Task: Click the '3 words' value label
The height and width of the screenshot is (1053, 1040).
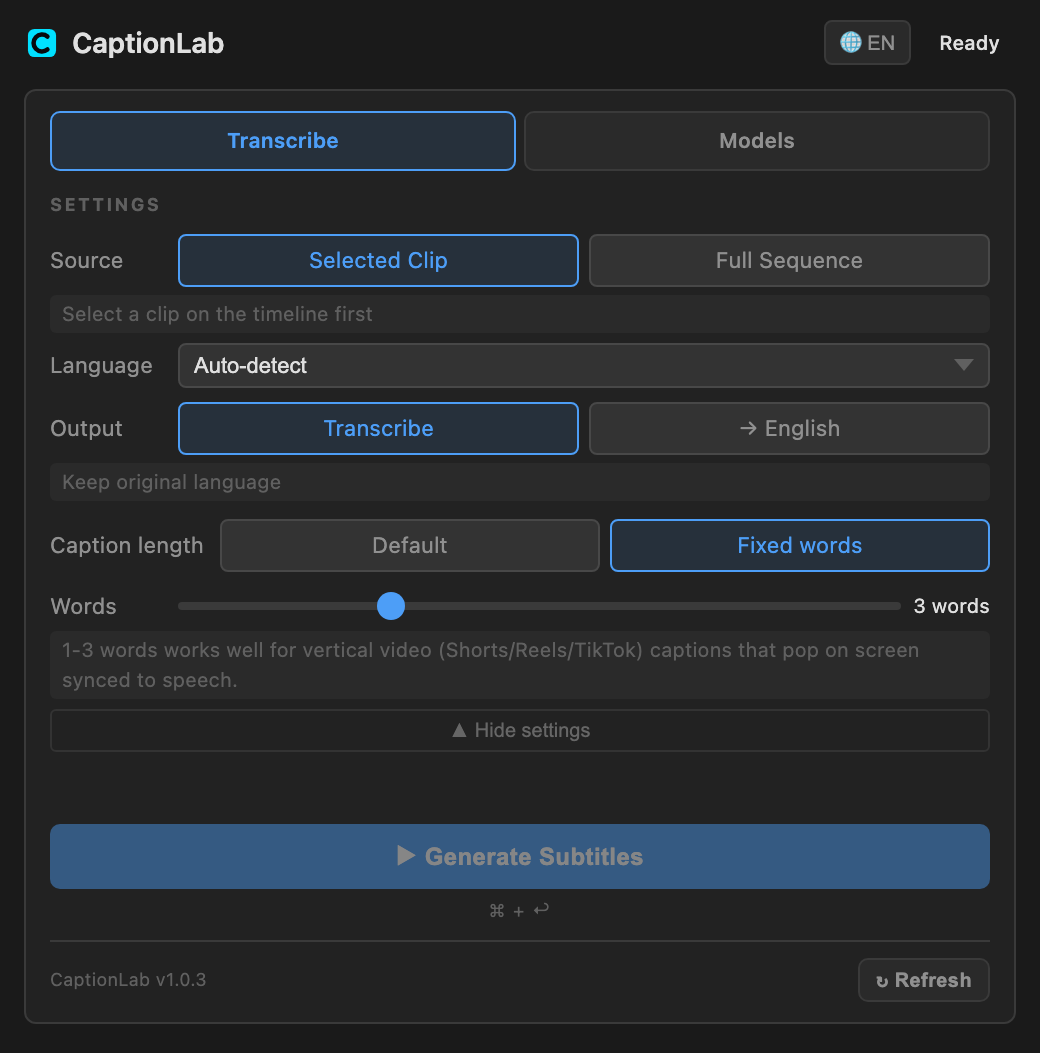Action: tap(951, 606)
